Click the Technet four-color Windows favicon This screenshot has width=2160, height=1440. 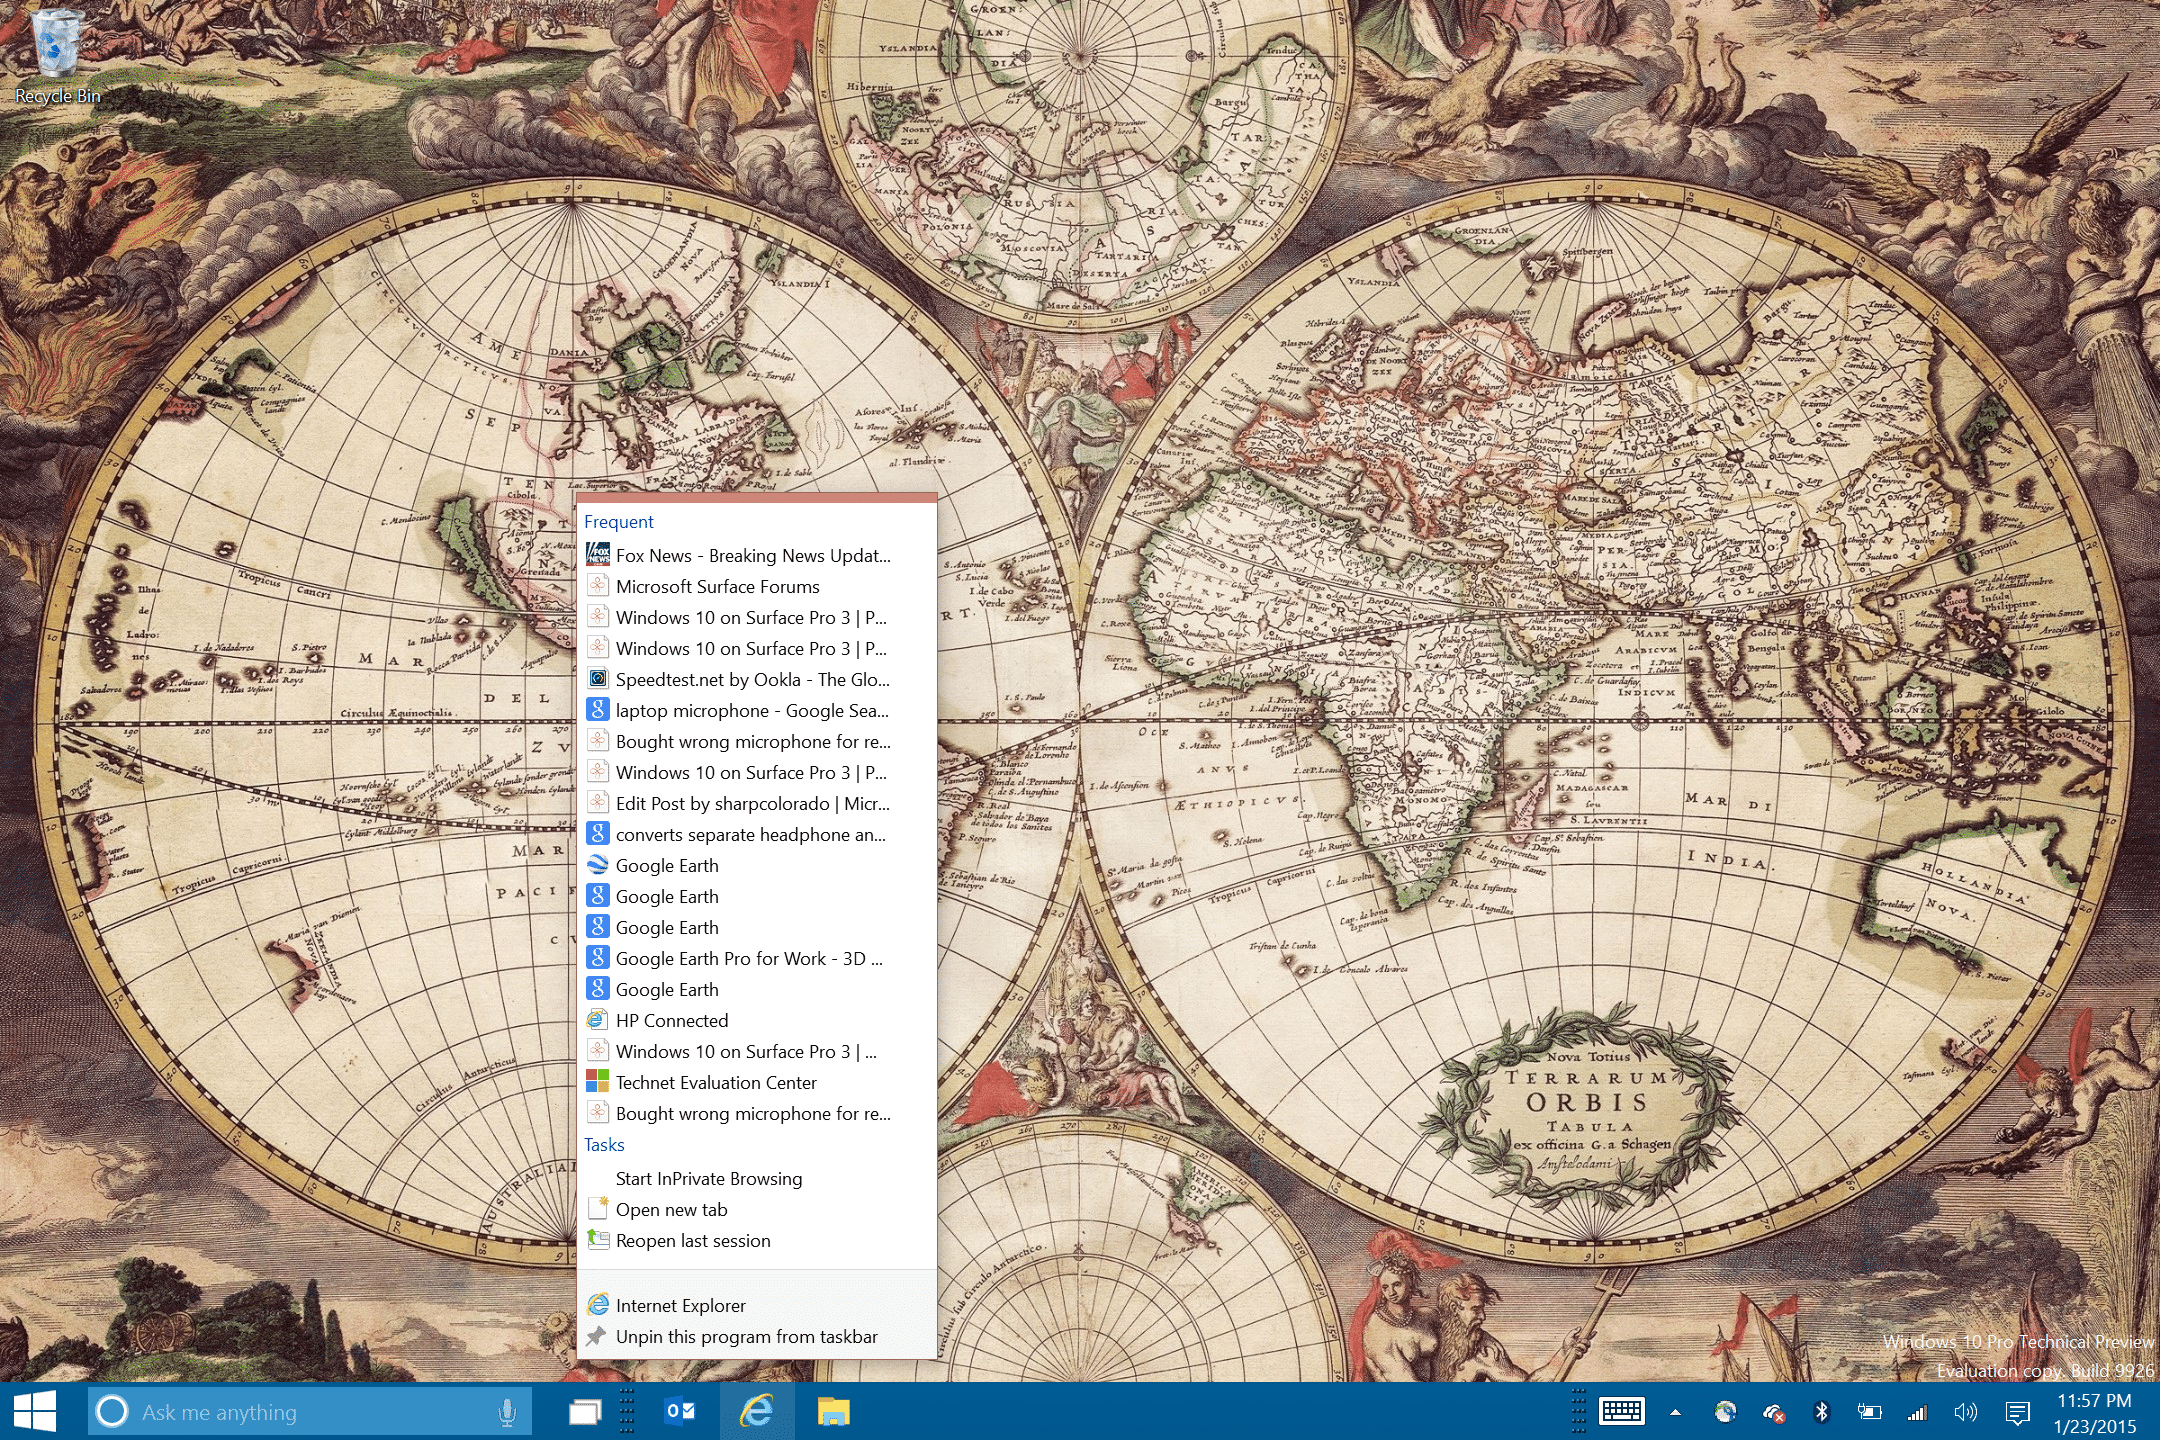(597, 1082)
